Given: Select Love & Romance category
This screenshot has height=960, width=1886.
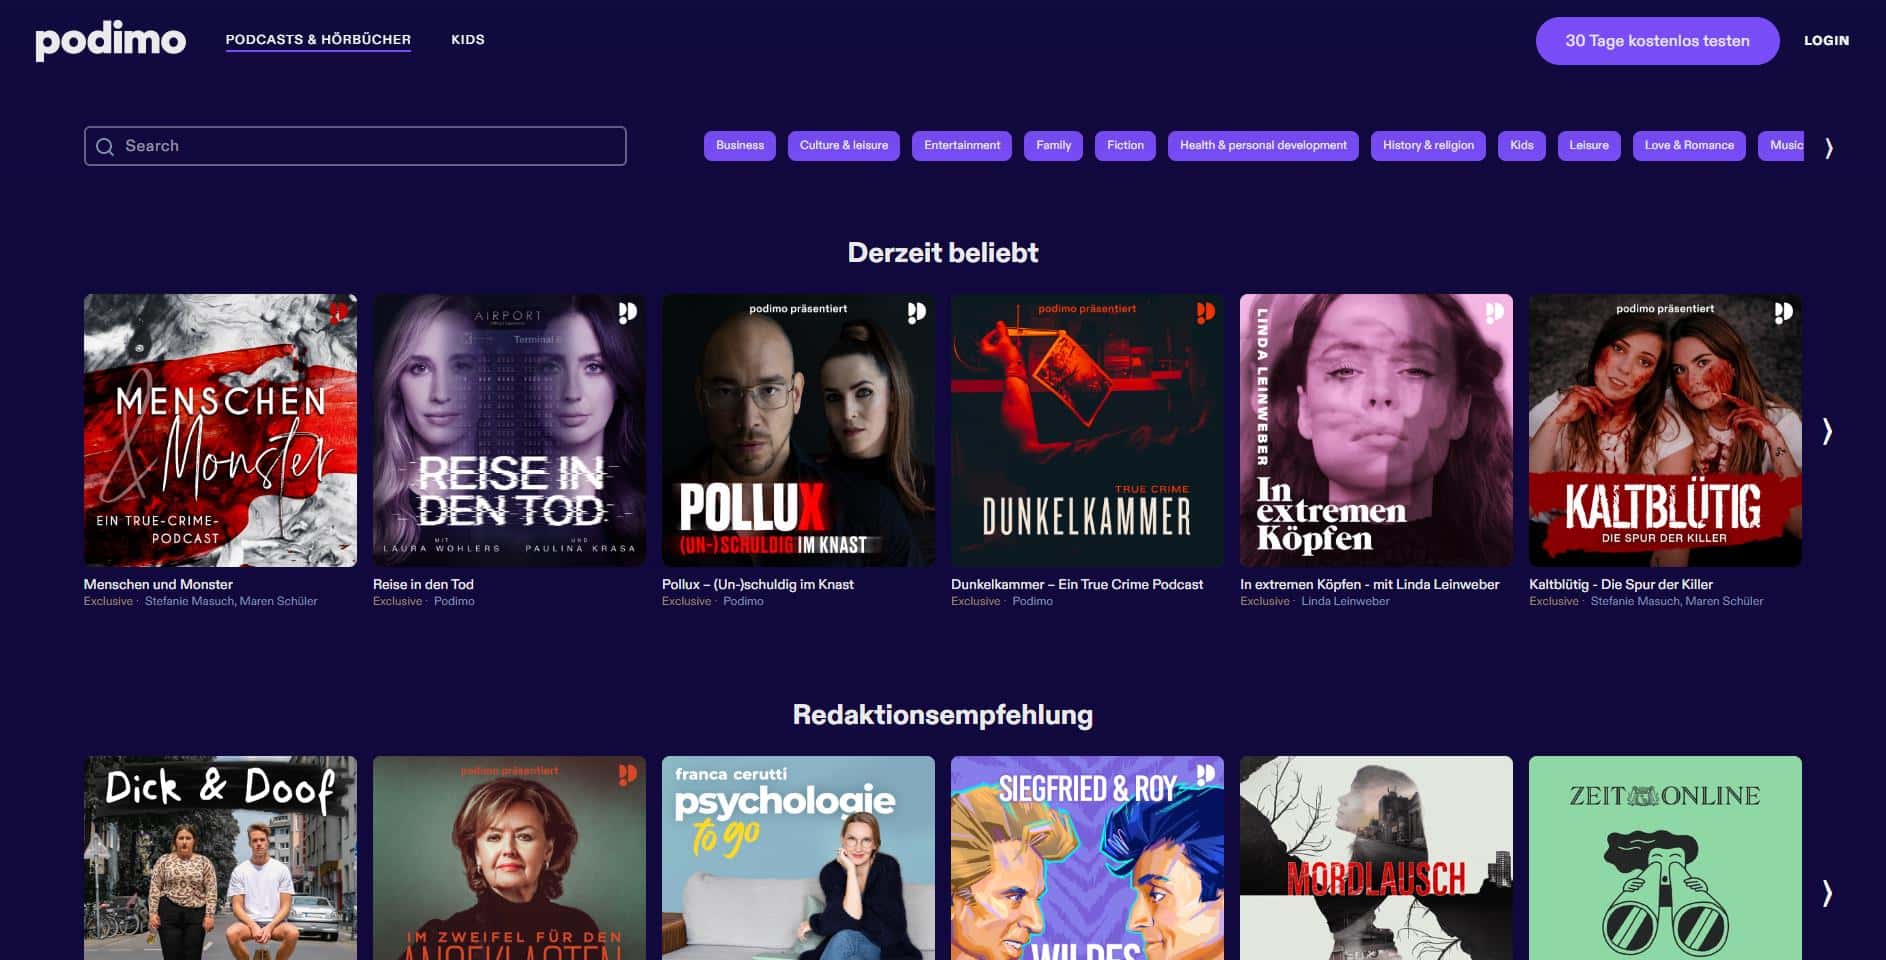Looking at the screenshot, I should 1689,146.
